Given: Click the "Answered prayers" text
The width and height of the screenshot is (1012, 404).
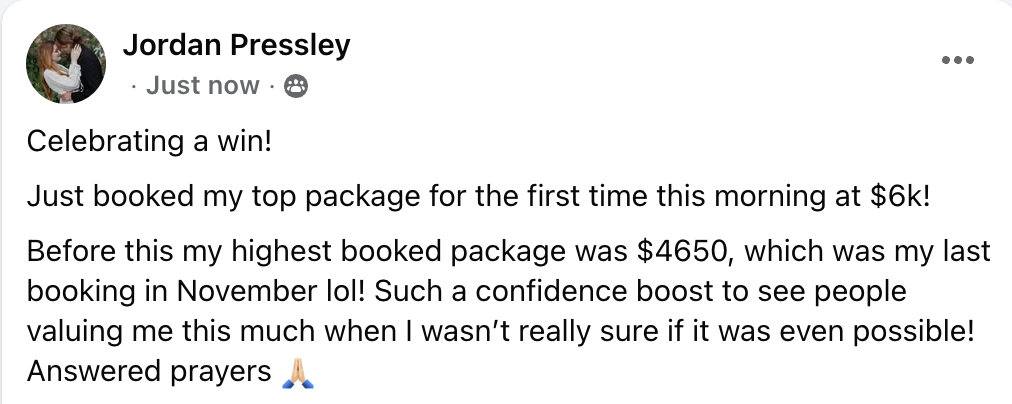Looking at the screenshot, I should [x=149, y=372].
